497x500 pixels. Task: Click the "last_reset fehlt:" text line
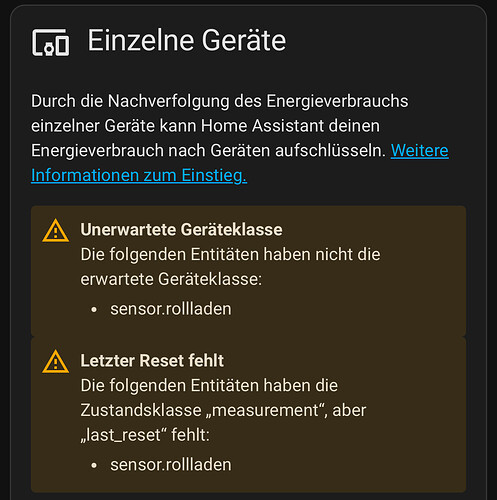[x=145, y=435]
